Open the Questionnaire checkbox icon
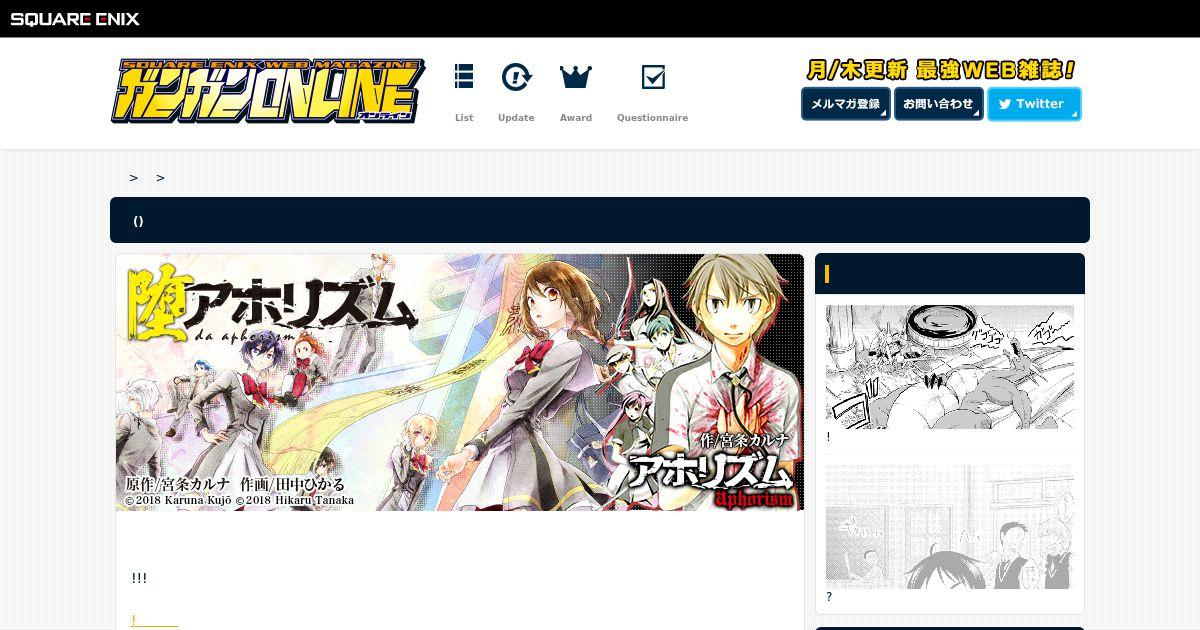The width and height of the screenshot is (1200, 630). click(653, 77)
